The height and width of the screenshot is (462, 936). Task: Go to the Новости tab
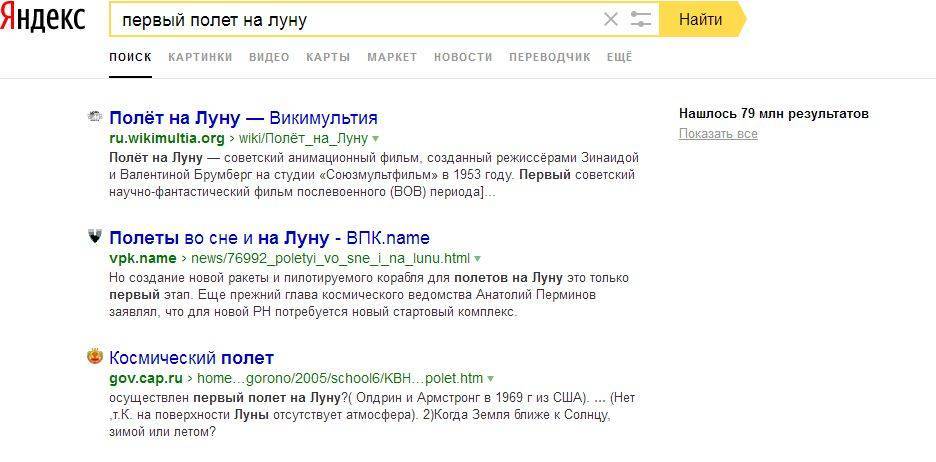click(463, 57)
